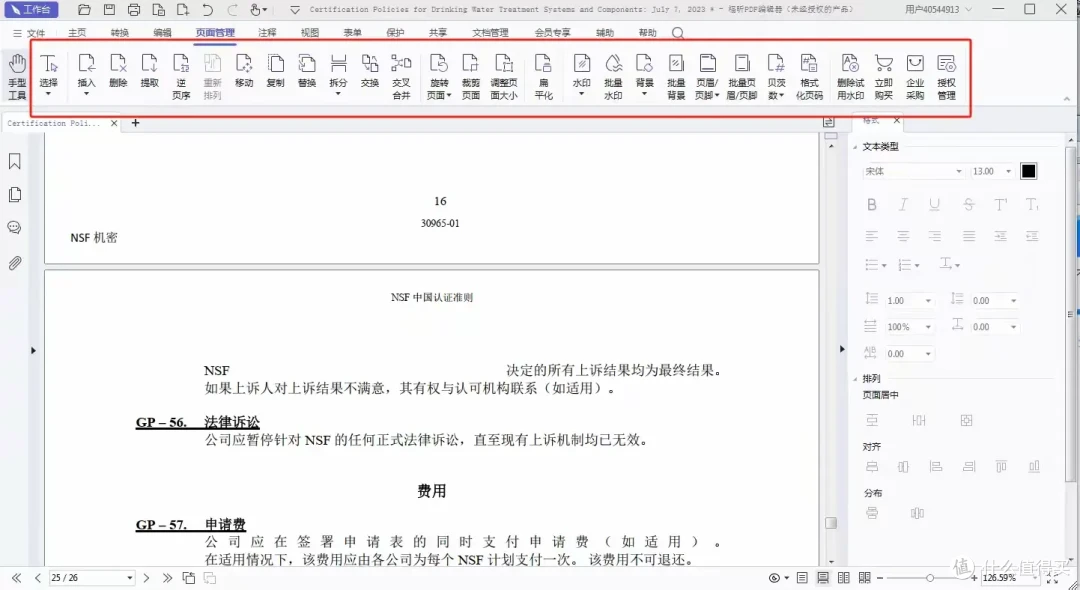
Task: Toggle strikethrough text formatting
Action: point(968,204)
